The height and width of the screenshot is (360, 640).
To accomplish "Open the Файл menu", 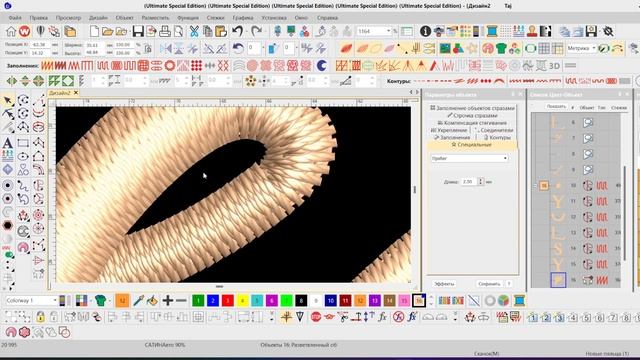I will (15, 18).
